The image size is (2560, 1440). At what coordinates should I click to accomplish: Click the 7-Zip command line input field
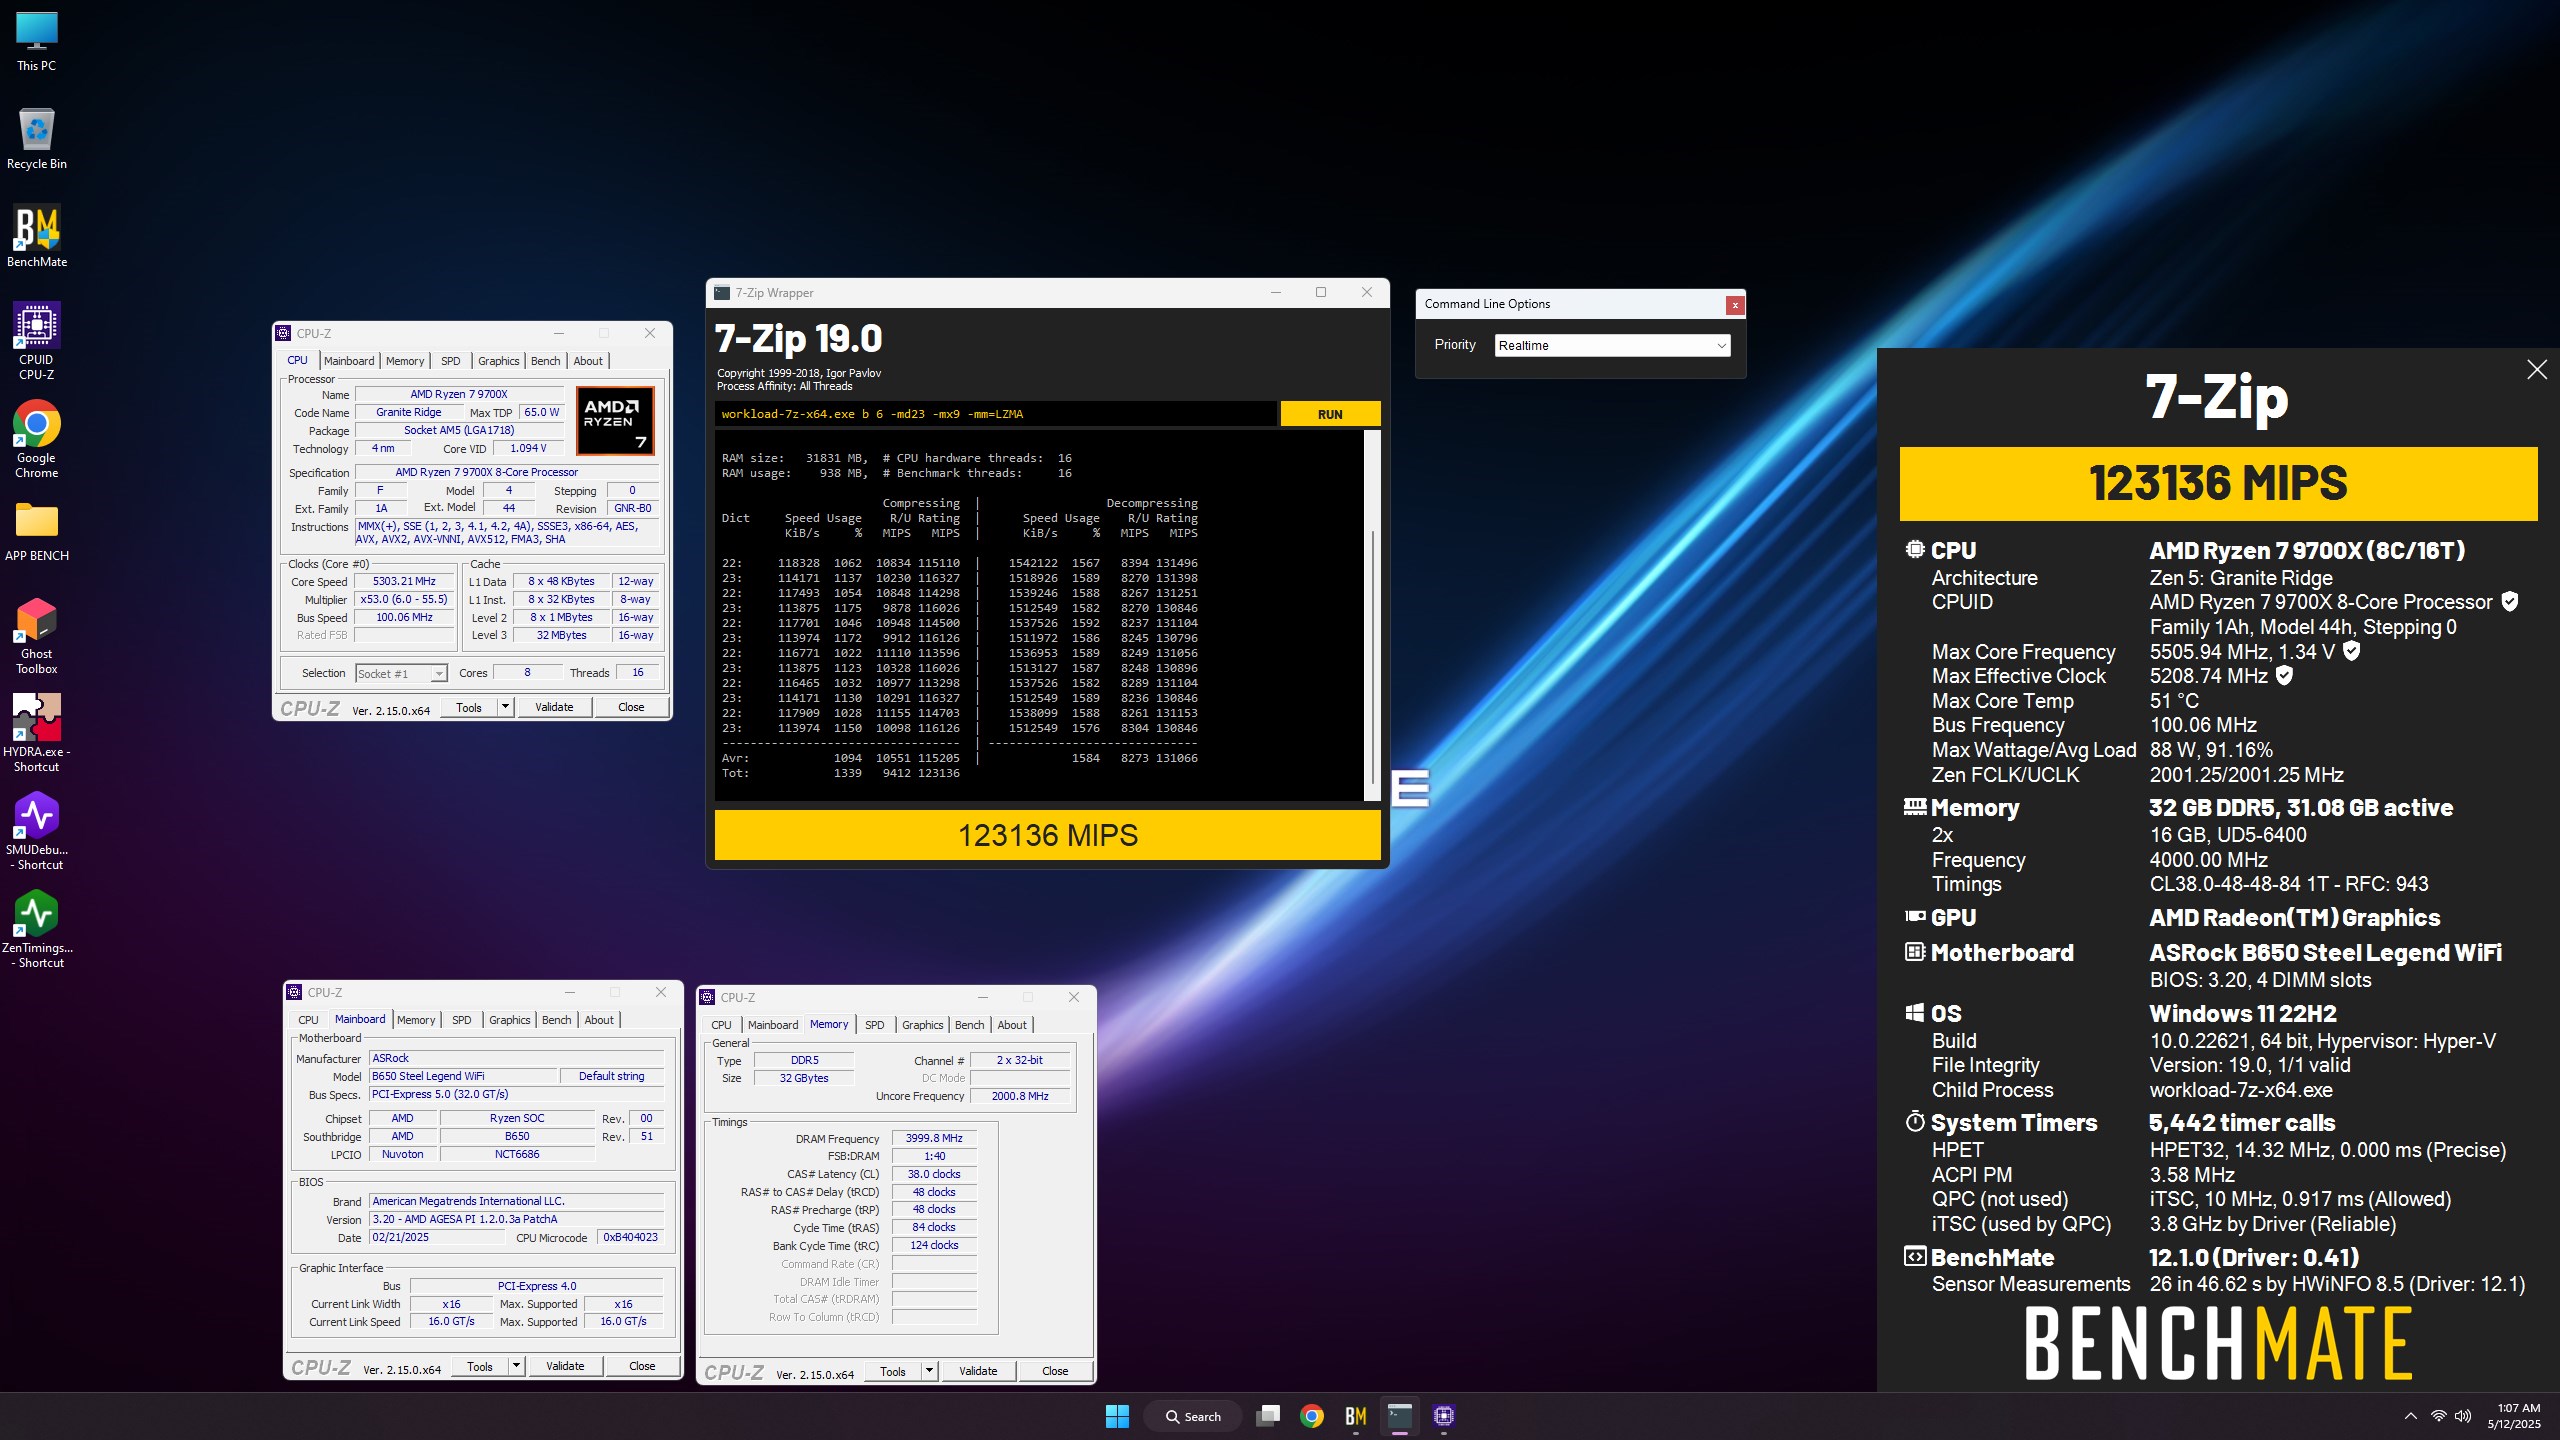996,414
